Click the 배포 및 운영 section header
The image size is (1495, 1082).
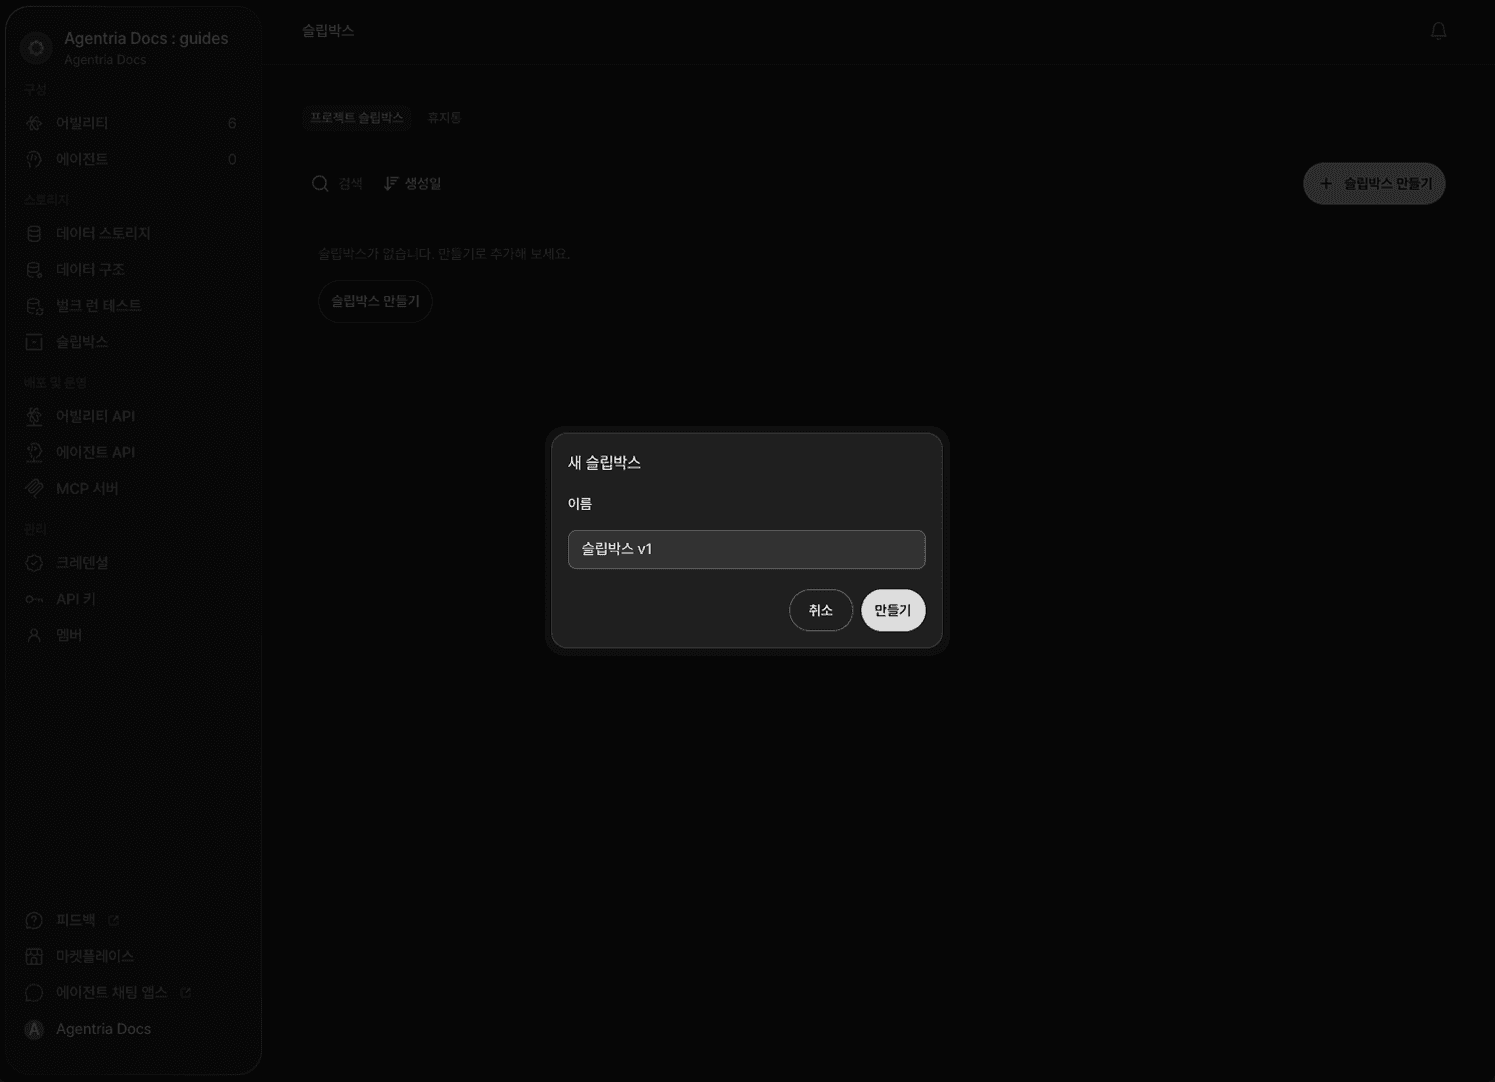click(x=56, y=383)
